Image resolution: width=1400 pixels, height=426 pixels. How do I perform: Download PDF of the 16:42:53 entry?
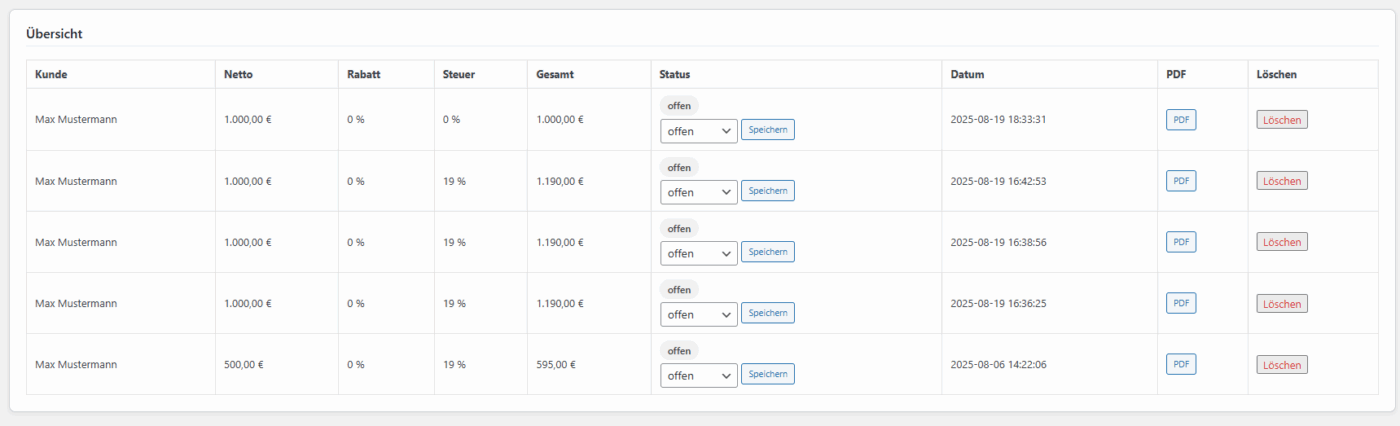[x=1181, y=181]
